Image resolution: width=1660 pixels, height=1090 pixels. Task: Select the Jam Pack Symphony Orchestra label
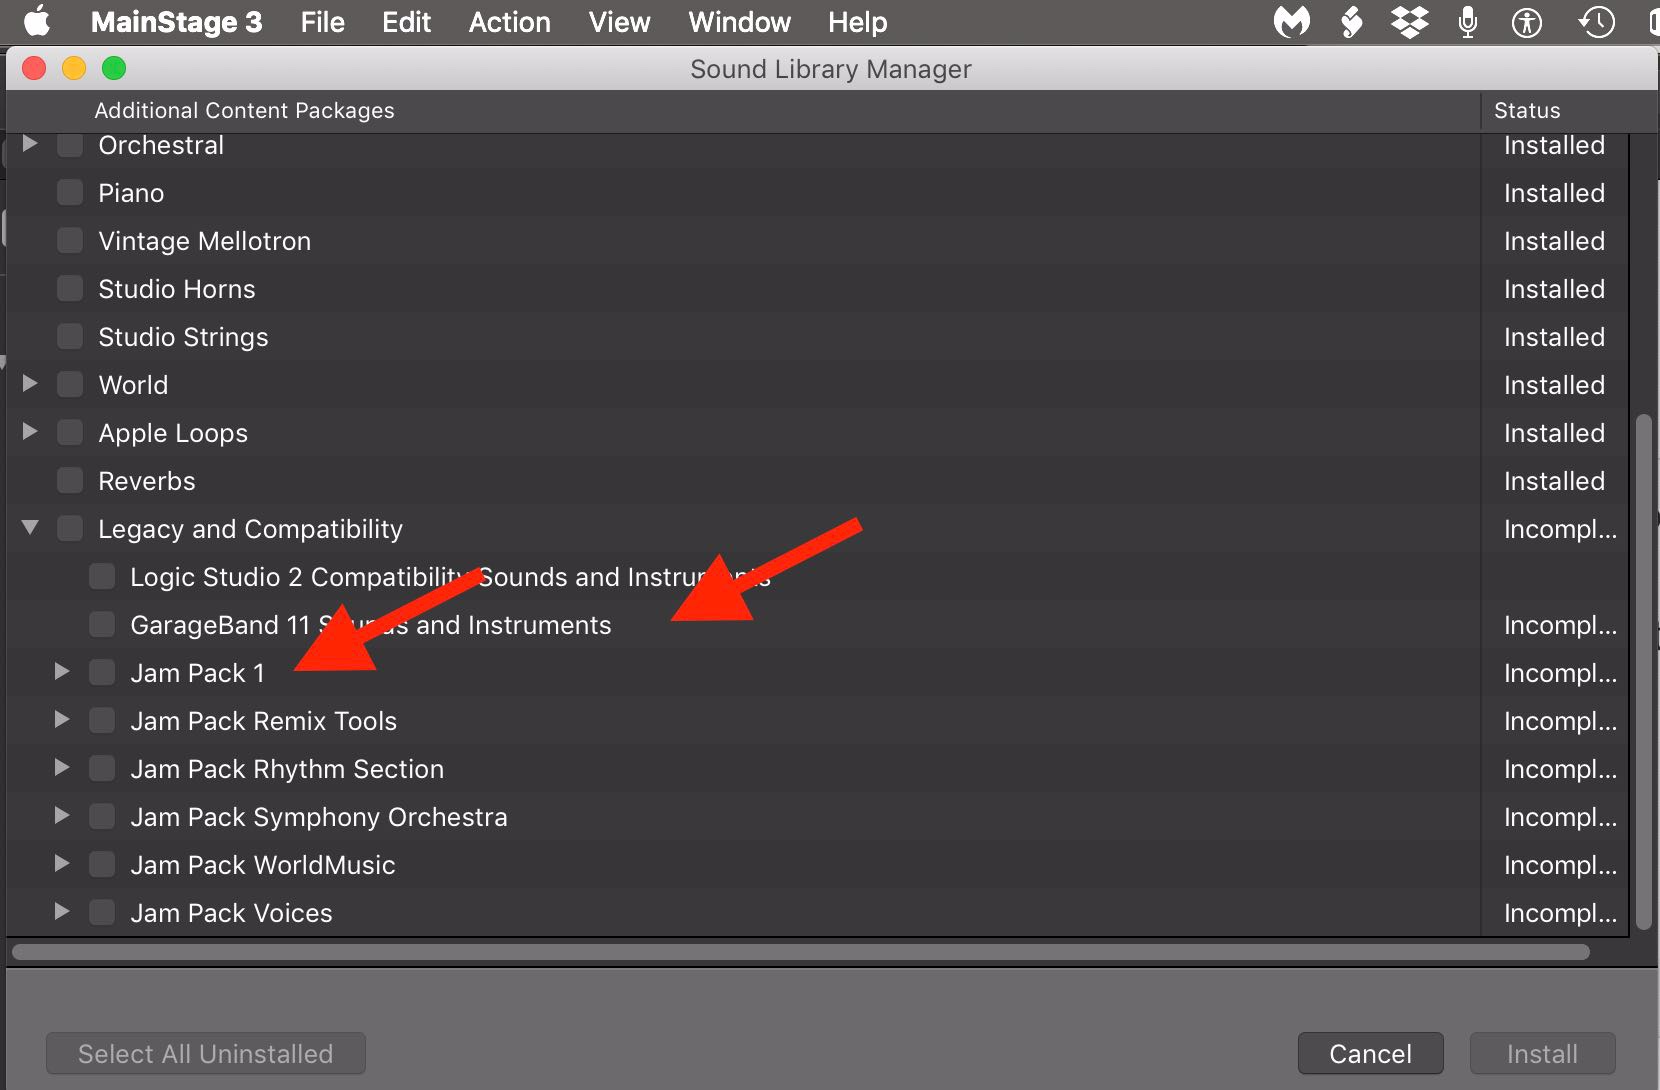[318, 817]
